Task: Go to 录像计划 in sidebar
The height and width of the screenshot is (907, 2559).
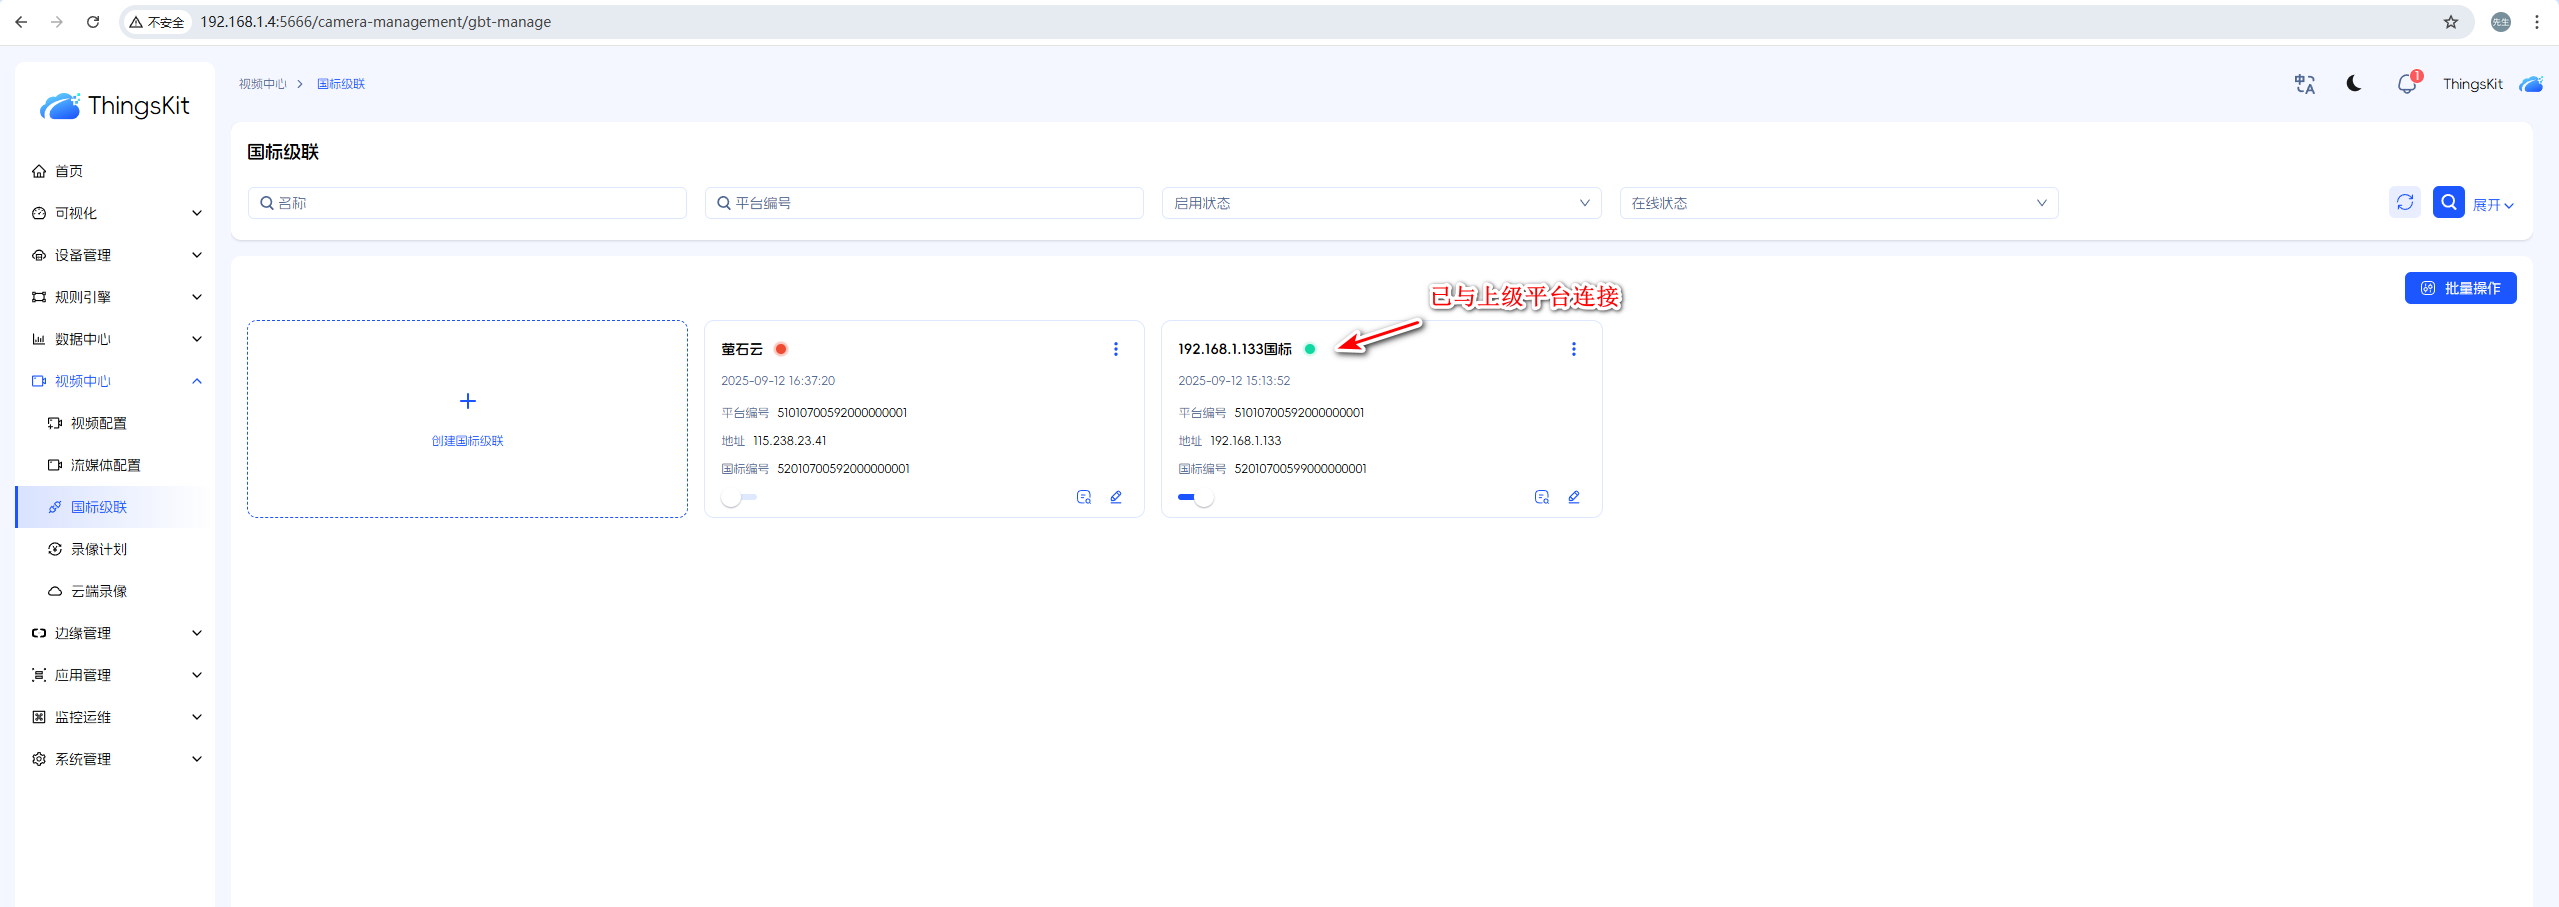Action: coord(99,549)
